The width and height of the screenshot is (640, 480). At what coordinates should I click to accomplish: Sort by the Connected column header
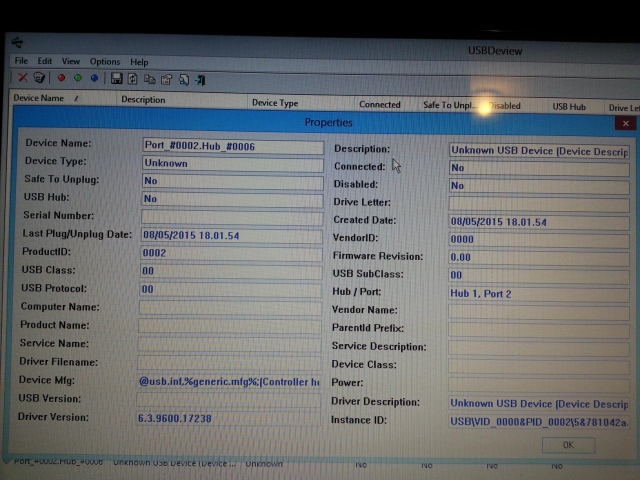386,104
